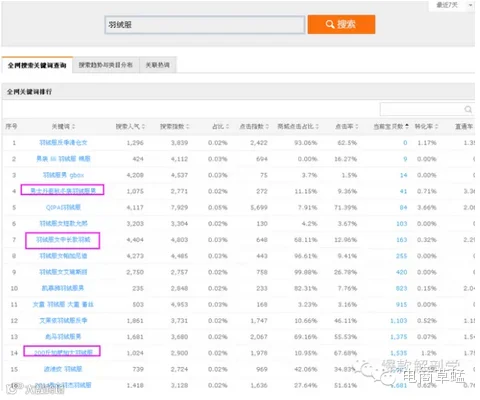Image resolution: width=480 pixels, height=400 pixels.
Task: Click the 1,375 item count link
Action: (399, 337)
